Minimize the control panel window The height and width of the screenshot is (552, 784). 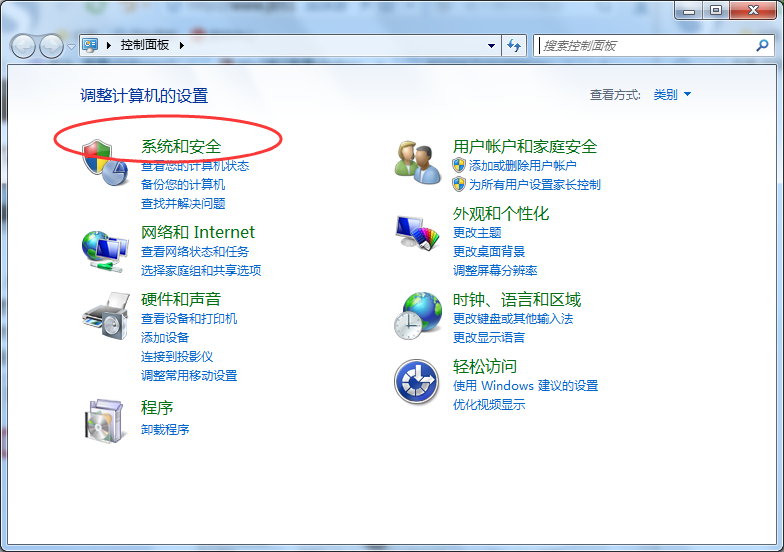click(x=689, y=10)
